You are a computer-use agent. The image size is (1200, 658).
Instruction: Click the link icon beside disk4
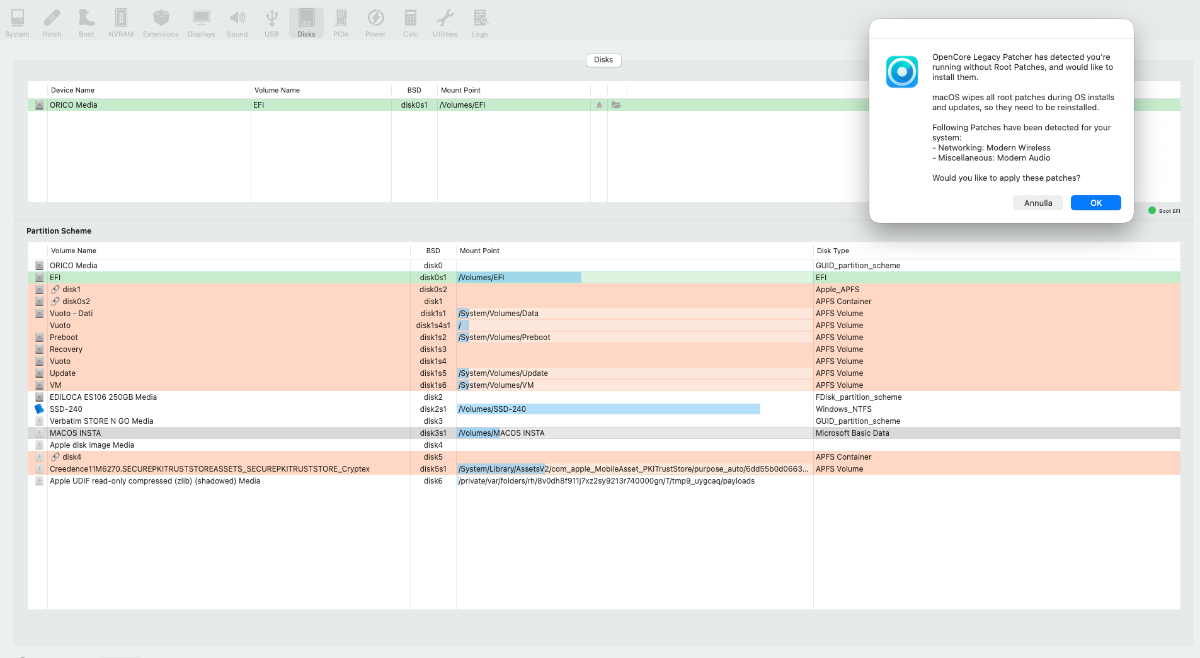coord(55,457)
